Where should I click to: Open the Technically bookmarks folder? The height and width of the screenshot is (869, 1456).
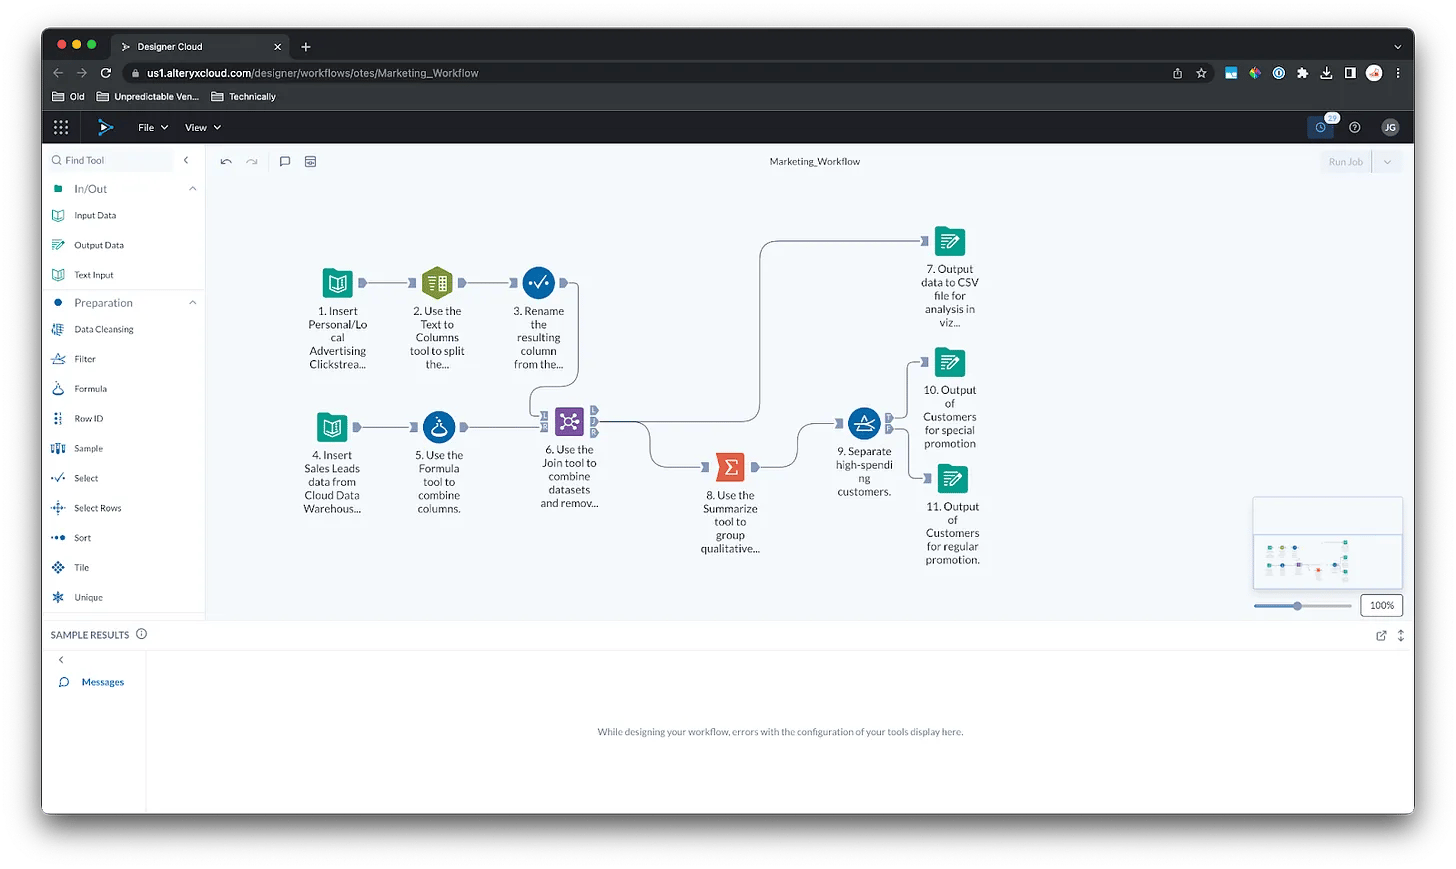pyautogui.click(x=243, y=96)
